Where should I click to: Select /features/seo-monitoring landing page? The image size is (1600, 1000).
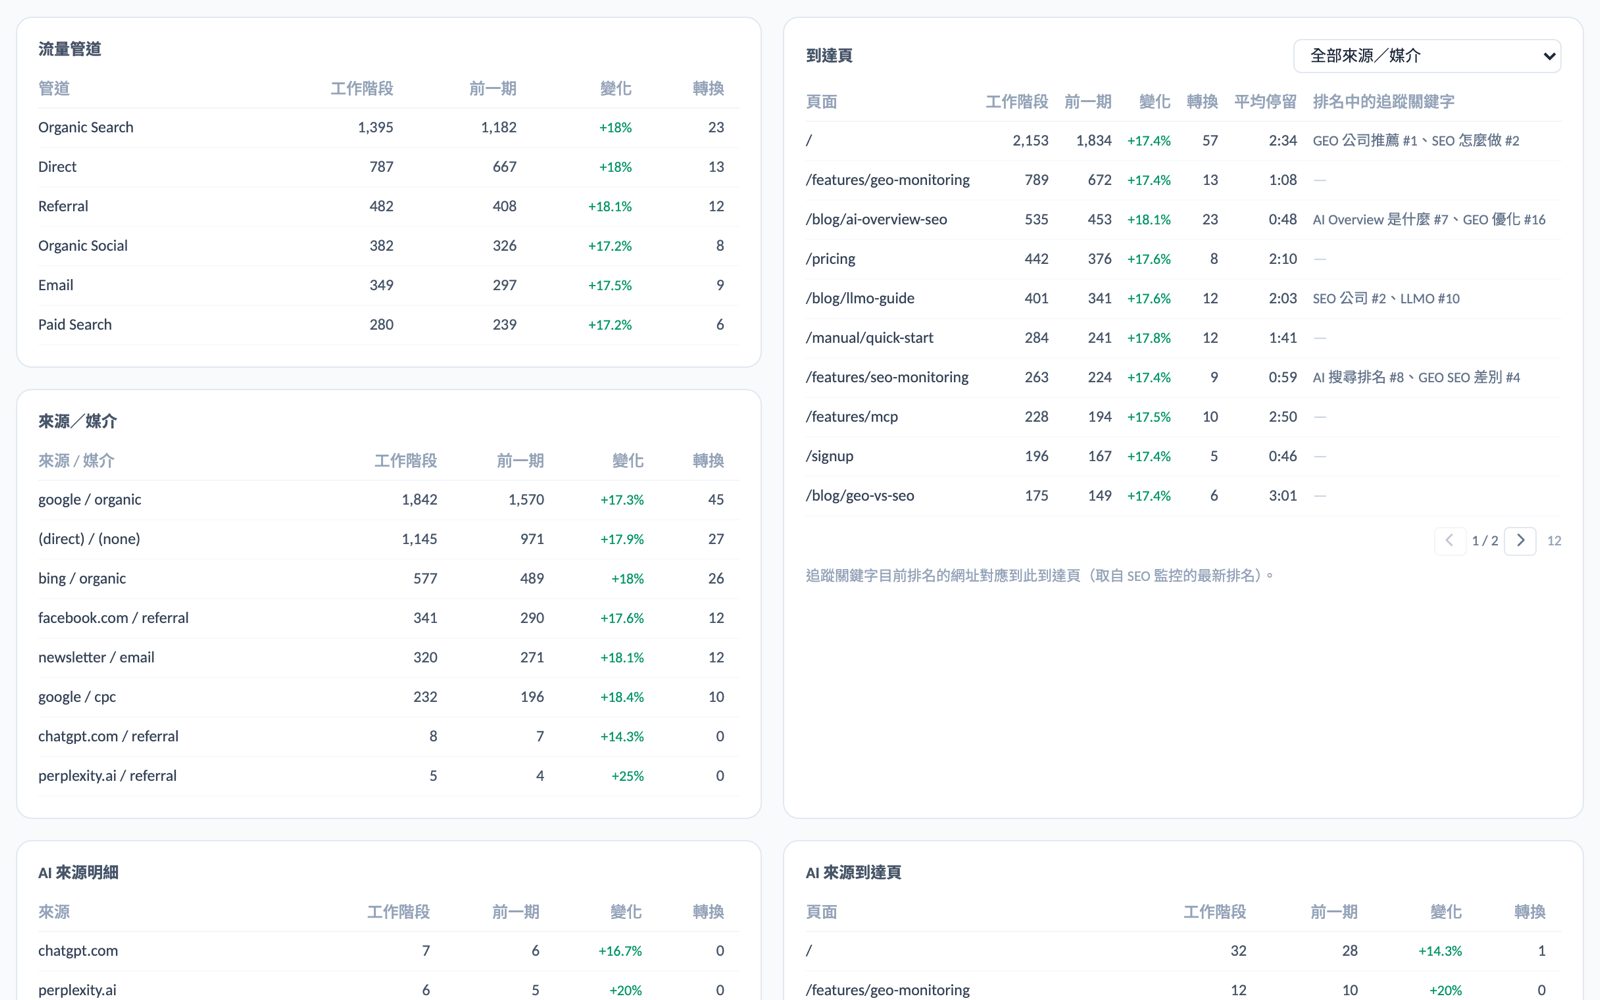(887, 377)
